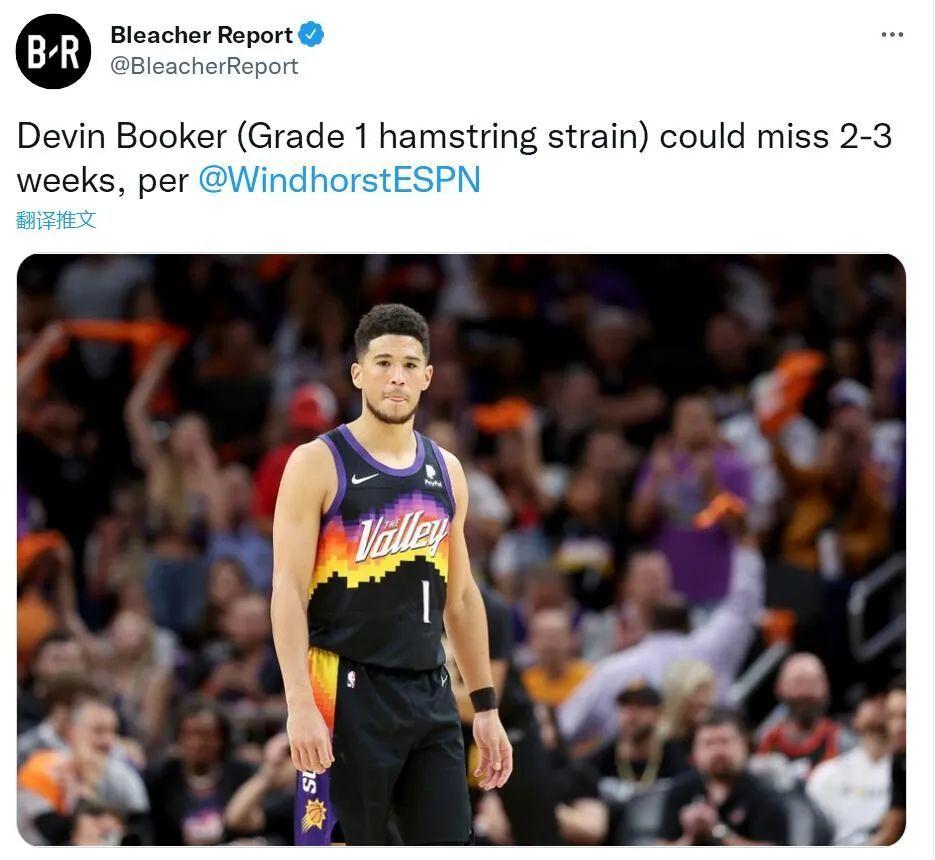
Task: Open the attached Devin Booker photo
Action: (461, 549)
